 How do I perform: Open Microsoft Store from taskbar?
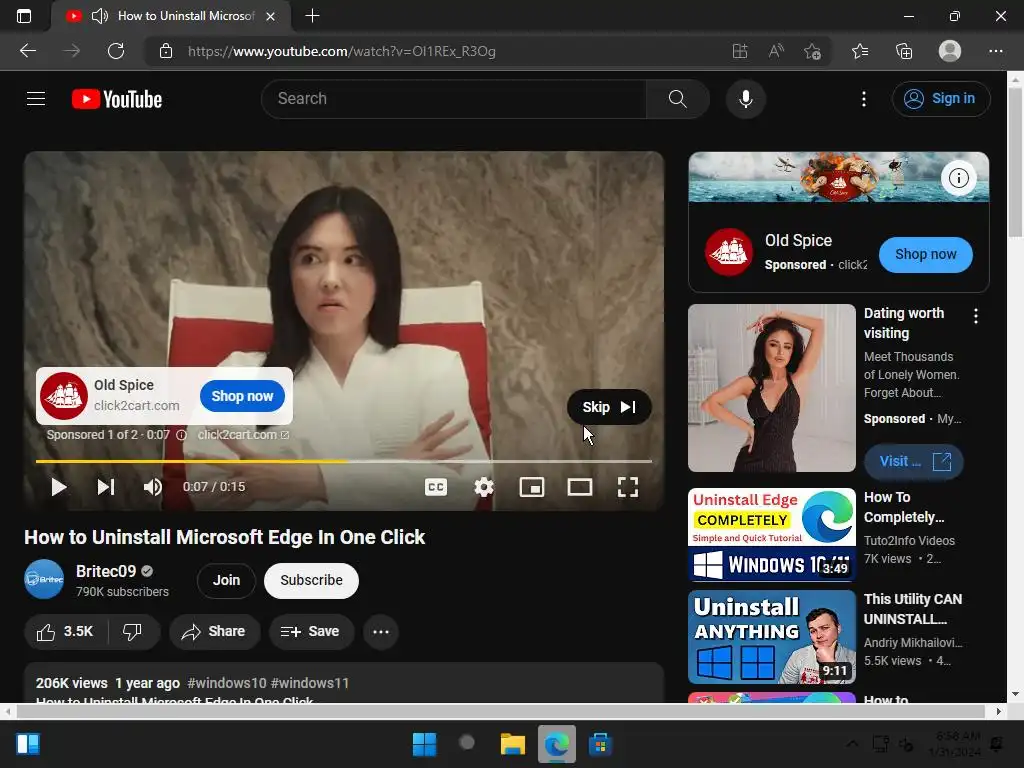[600, 744]
